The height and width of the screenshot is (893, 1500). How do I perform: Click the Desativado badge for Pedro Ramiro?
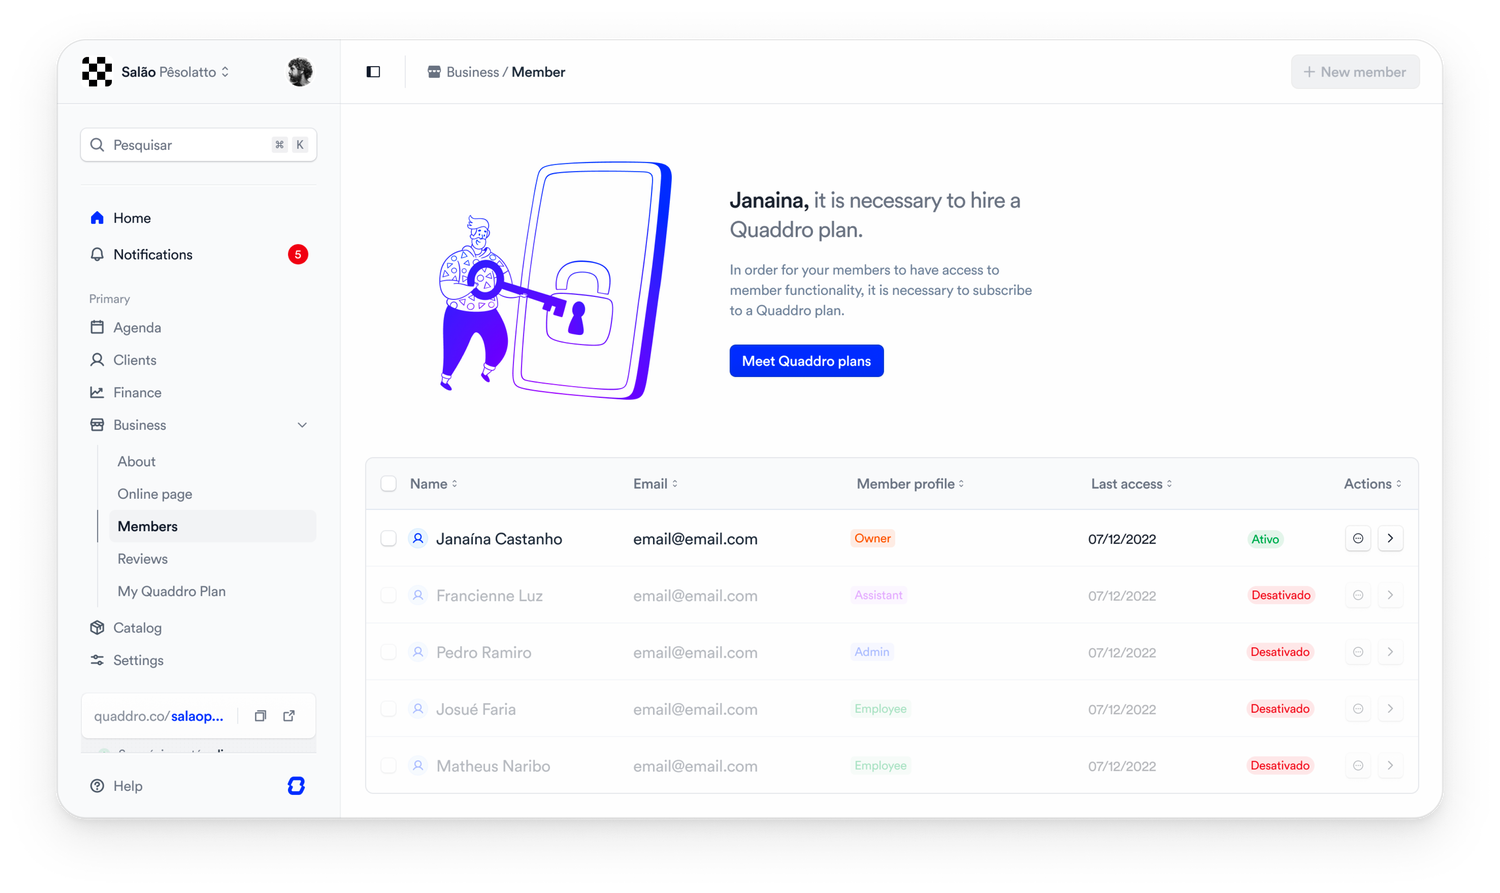(x=1280, y=652)
